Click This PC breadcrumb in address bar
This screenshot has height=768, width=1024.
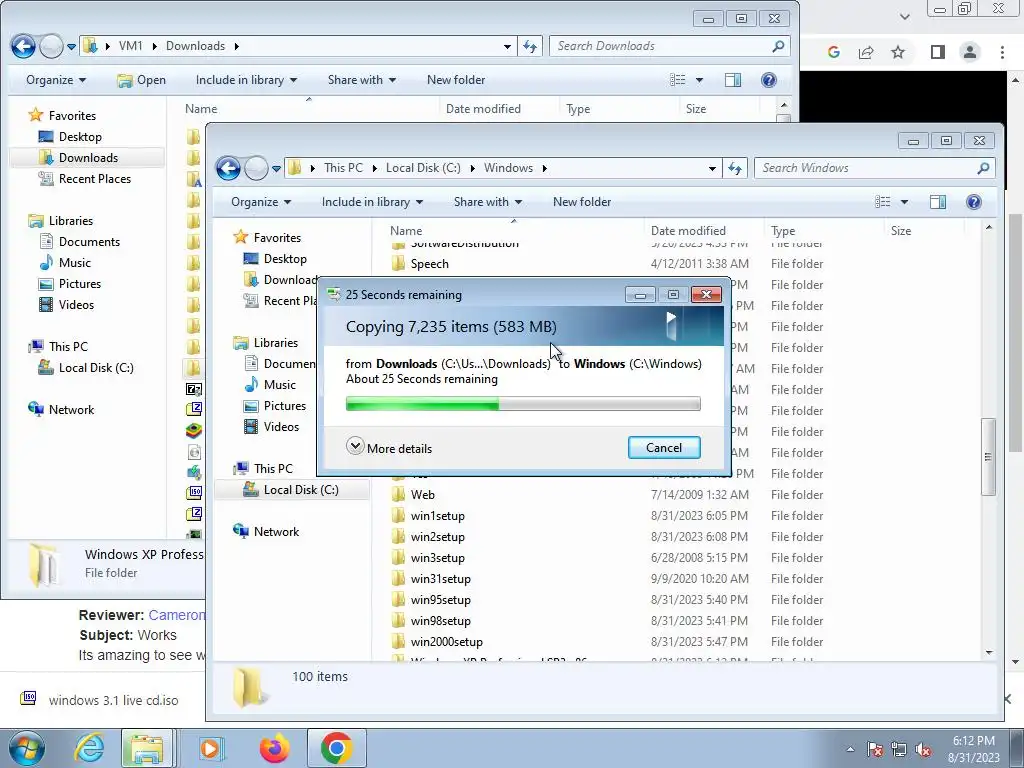point(343,168)
